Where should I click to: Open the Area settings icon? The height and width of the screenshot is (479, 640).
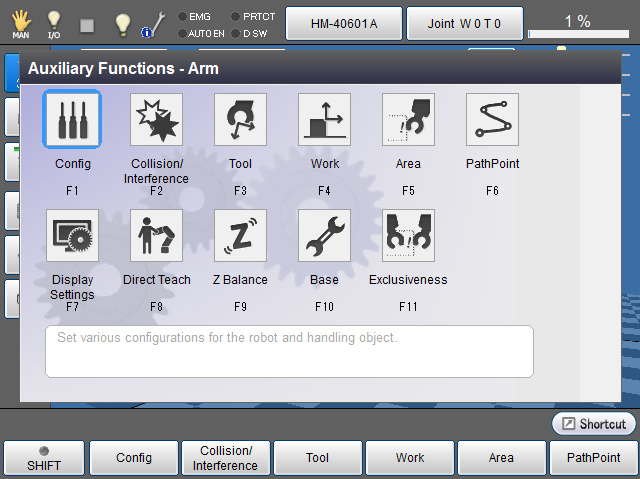tap(408, 120)
